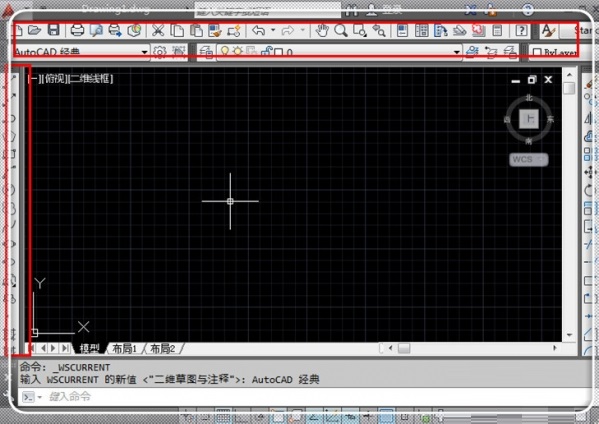Screen dimensions: 599x424
Task: Open Help with the question mark icon
Action: point(521,30)
